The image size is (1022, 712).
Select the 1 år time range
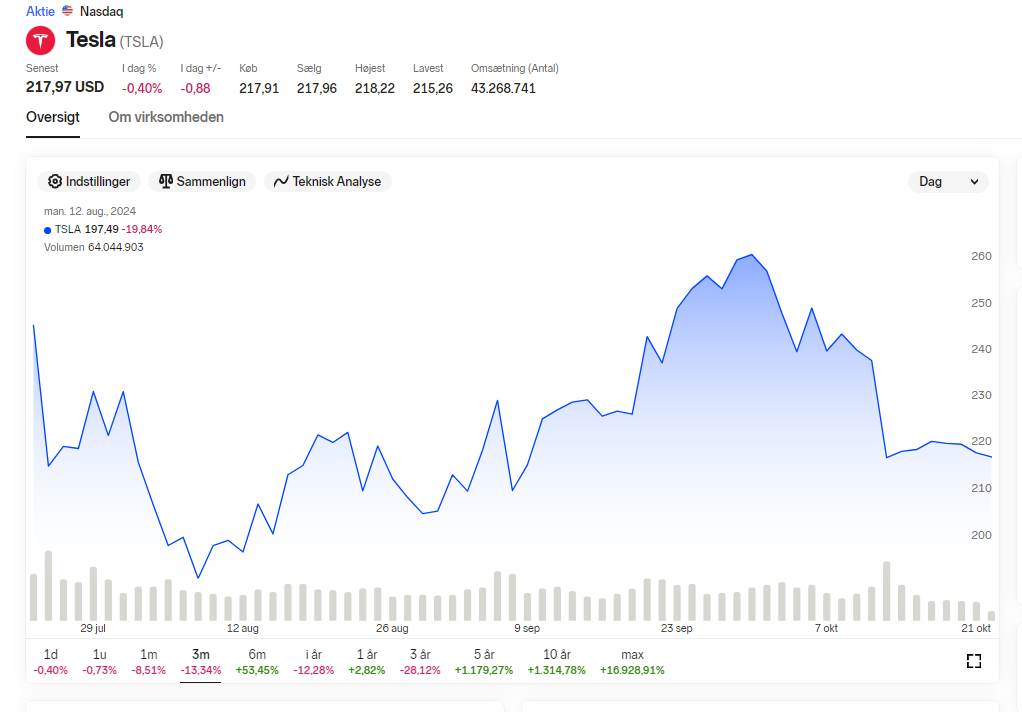[367, 662]
